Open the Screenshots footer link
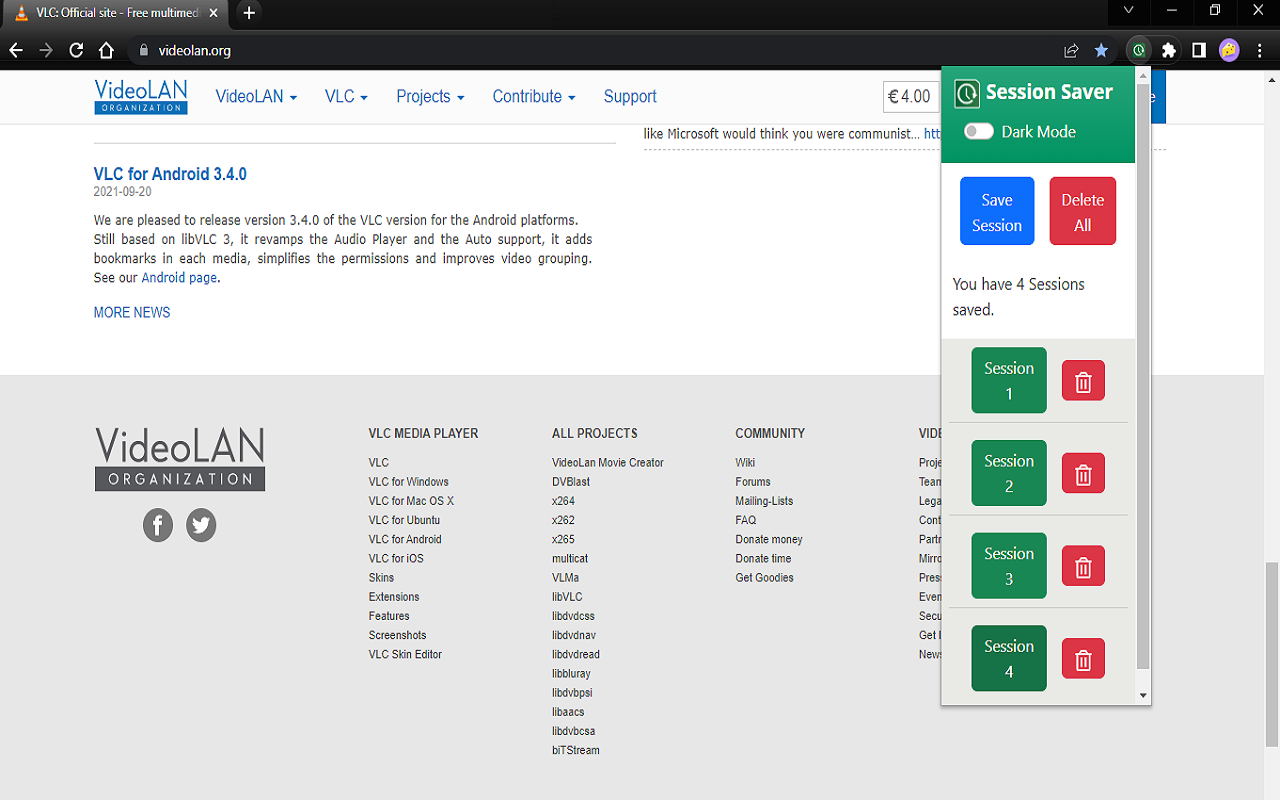Screen dimensions: 1280x800 click(397, 635)
